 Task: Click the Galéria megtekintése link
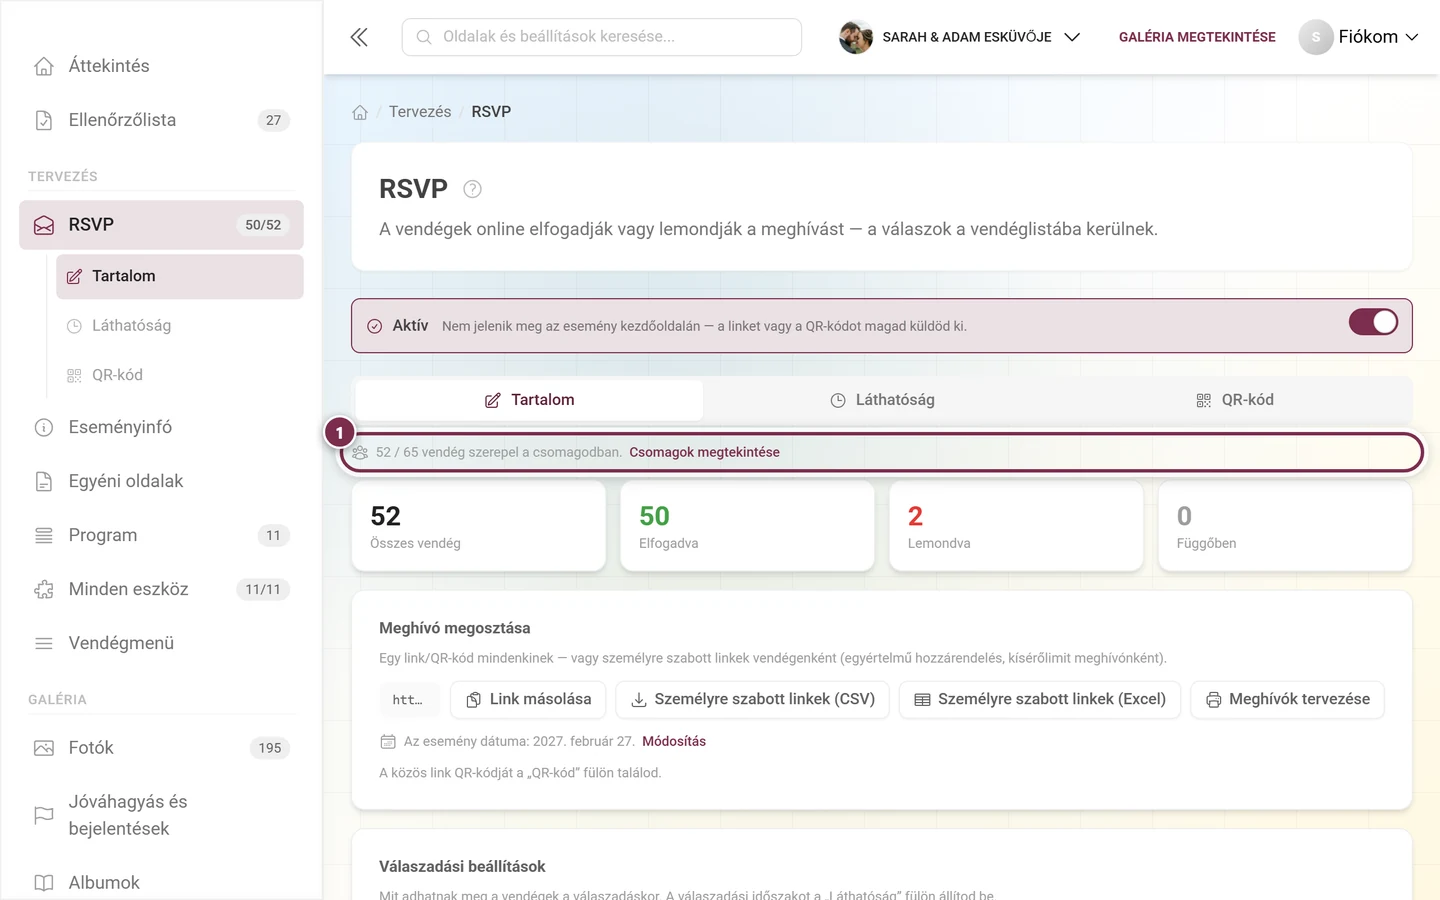(1197, 37)
